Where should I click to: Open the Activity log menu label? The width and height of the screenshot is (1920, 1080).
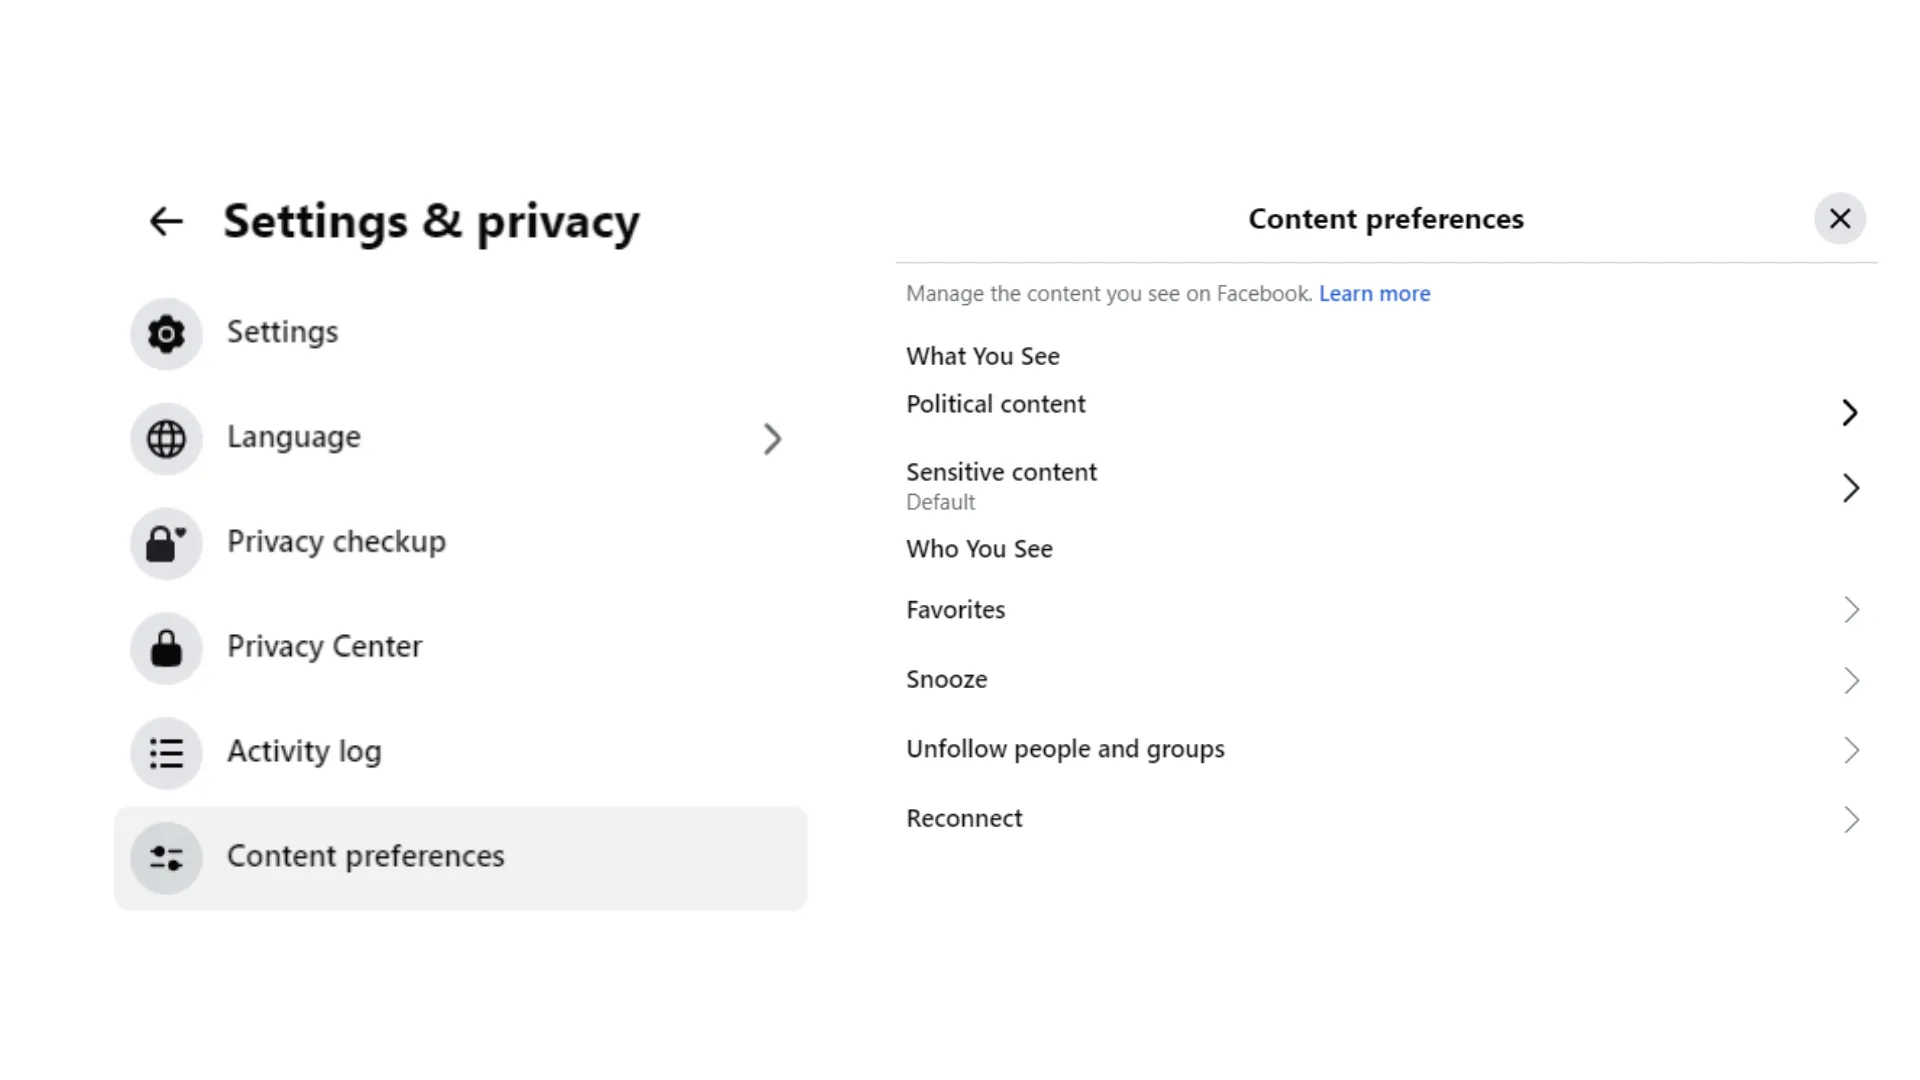tap(304, 751)
